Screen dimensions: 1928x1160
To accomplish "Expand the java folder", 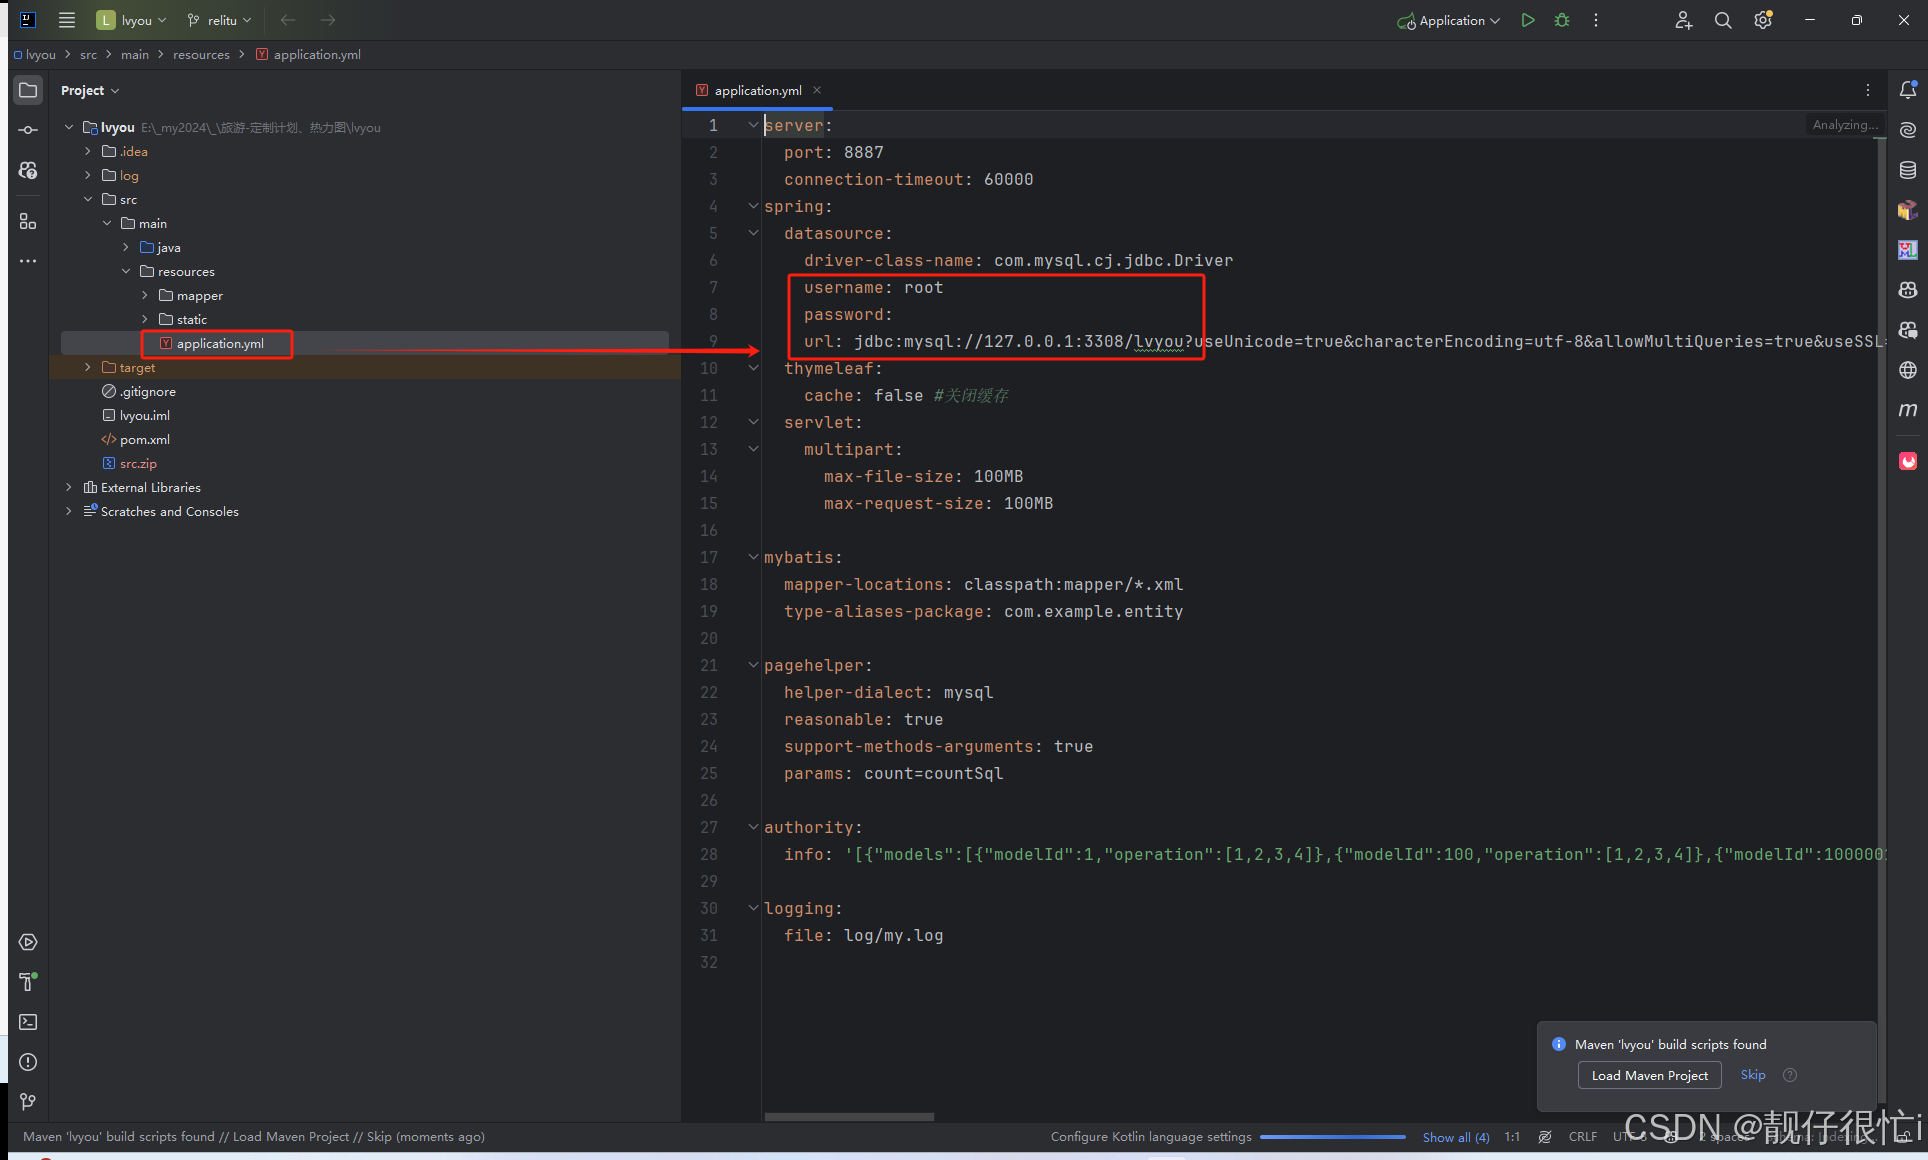I will [126, 247].
